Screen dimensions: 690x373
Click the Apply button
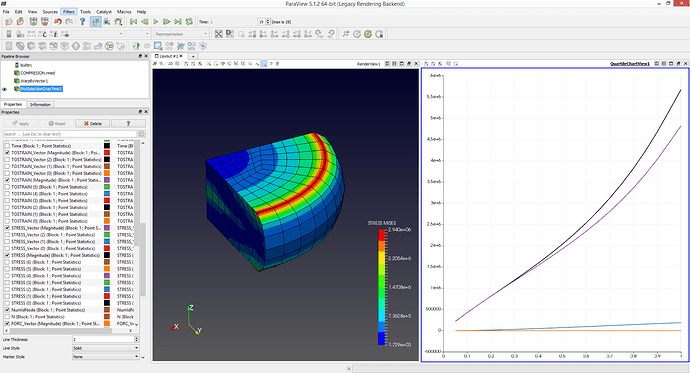click(21, 124)
